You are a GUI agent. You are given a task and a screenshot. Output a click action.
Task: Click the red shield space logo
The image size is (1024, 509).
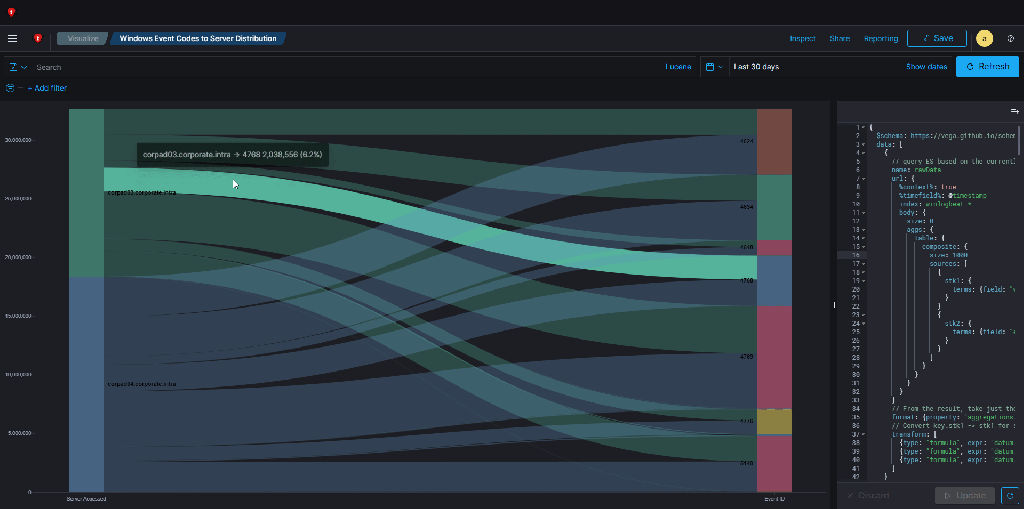pyautogui.click(x=38, y=39)
